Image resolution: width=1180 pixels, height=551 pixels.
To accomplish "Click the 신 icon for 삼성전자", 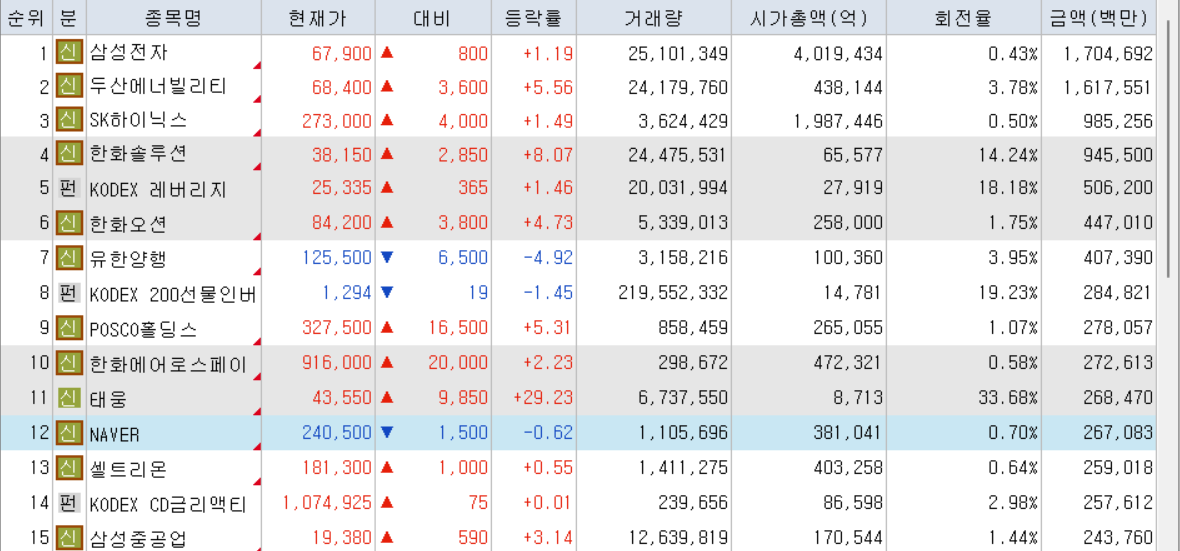I will [x=70, y=53].
